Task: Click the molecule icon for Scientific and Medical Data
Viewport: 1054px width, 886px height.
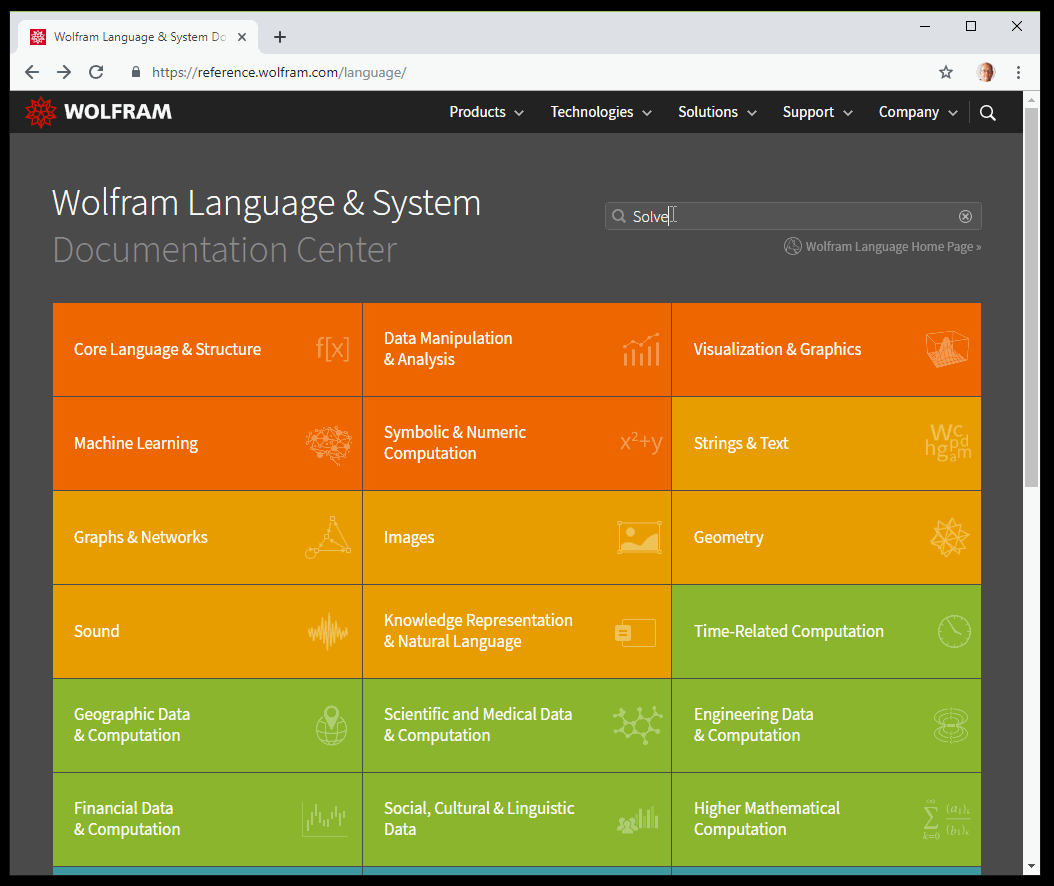Action: [x=638, y=725]
